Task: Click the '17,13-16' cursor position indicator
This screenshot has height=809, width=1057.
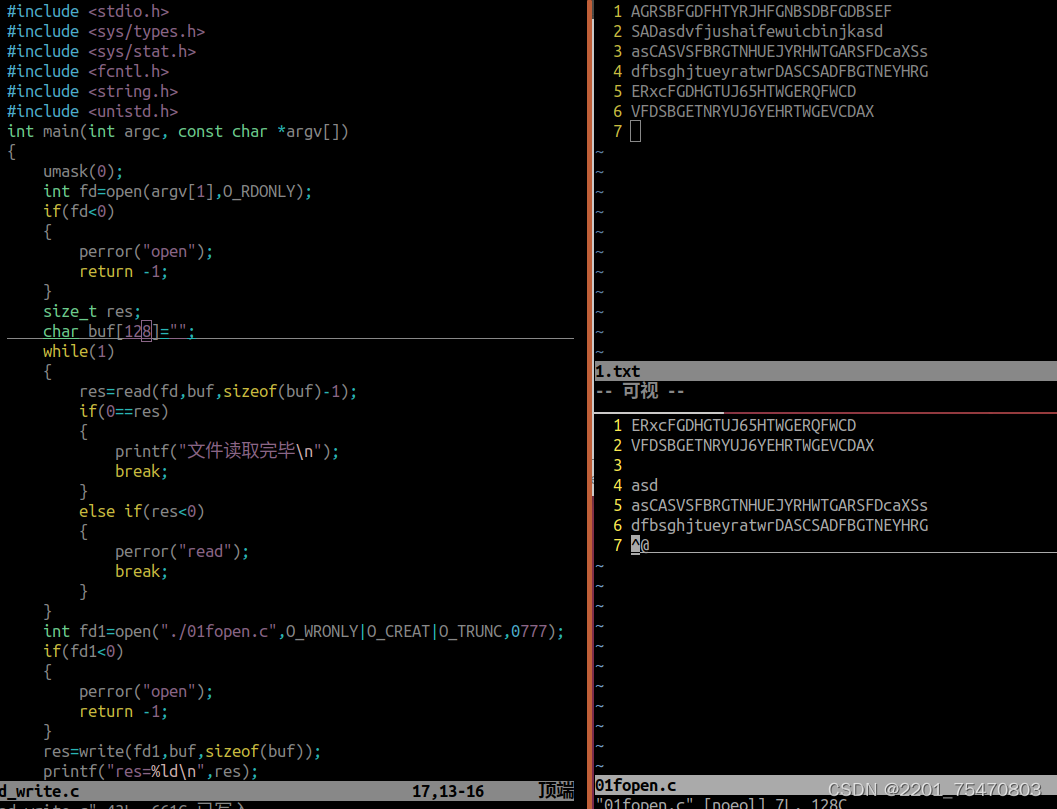Action: pos(448,791)
